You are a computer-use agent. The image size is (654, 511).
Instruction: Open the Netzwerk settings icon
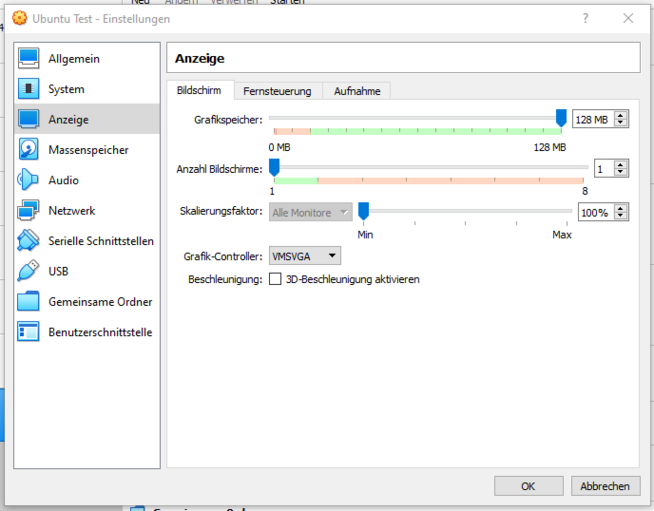coord(28,211)
